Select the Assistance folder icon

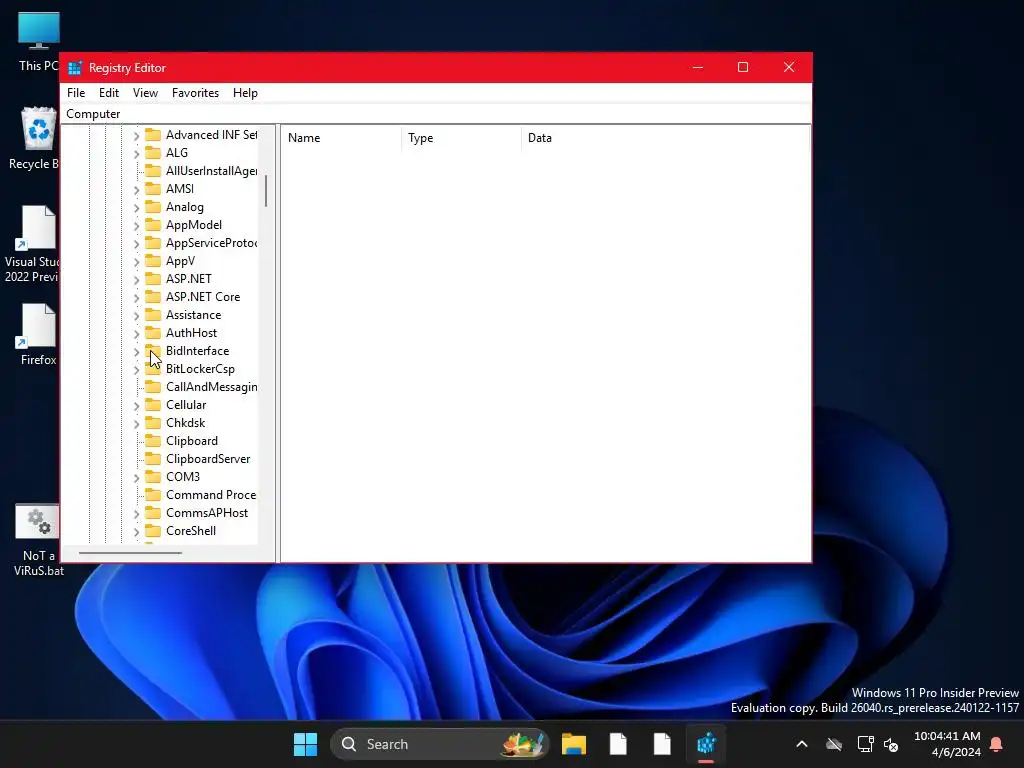[153, 315]
